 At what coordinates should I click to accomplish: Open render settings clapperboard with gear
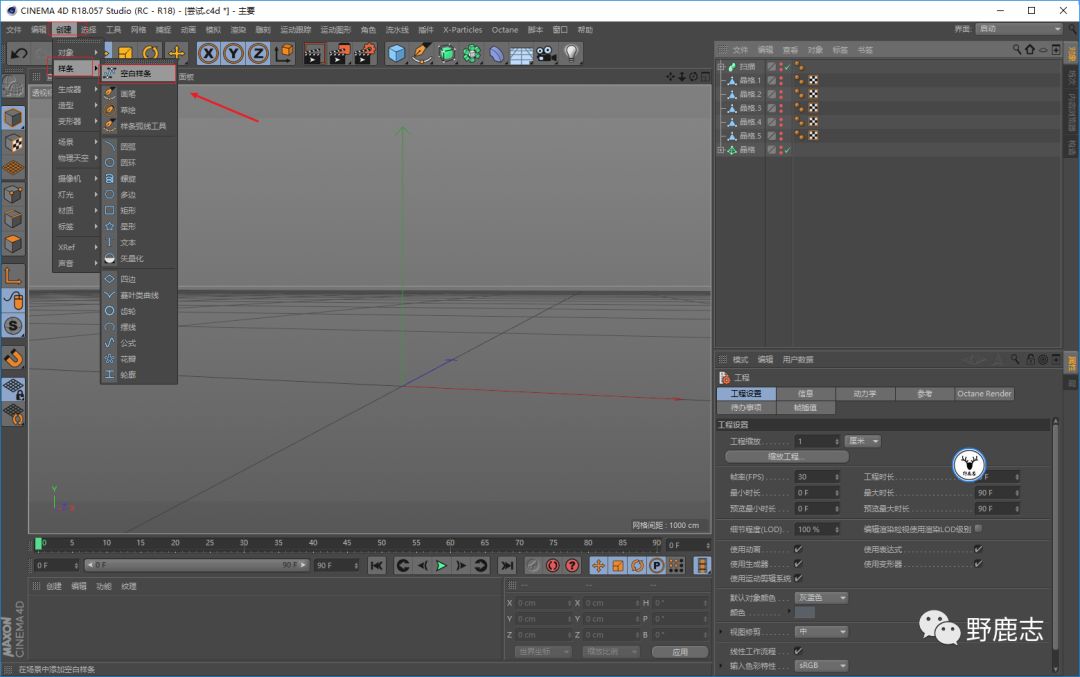[364, 53]
